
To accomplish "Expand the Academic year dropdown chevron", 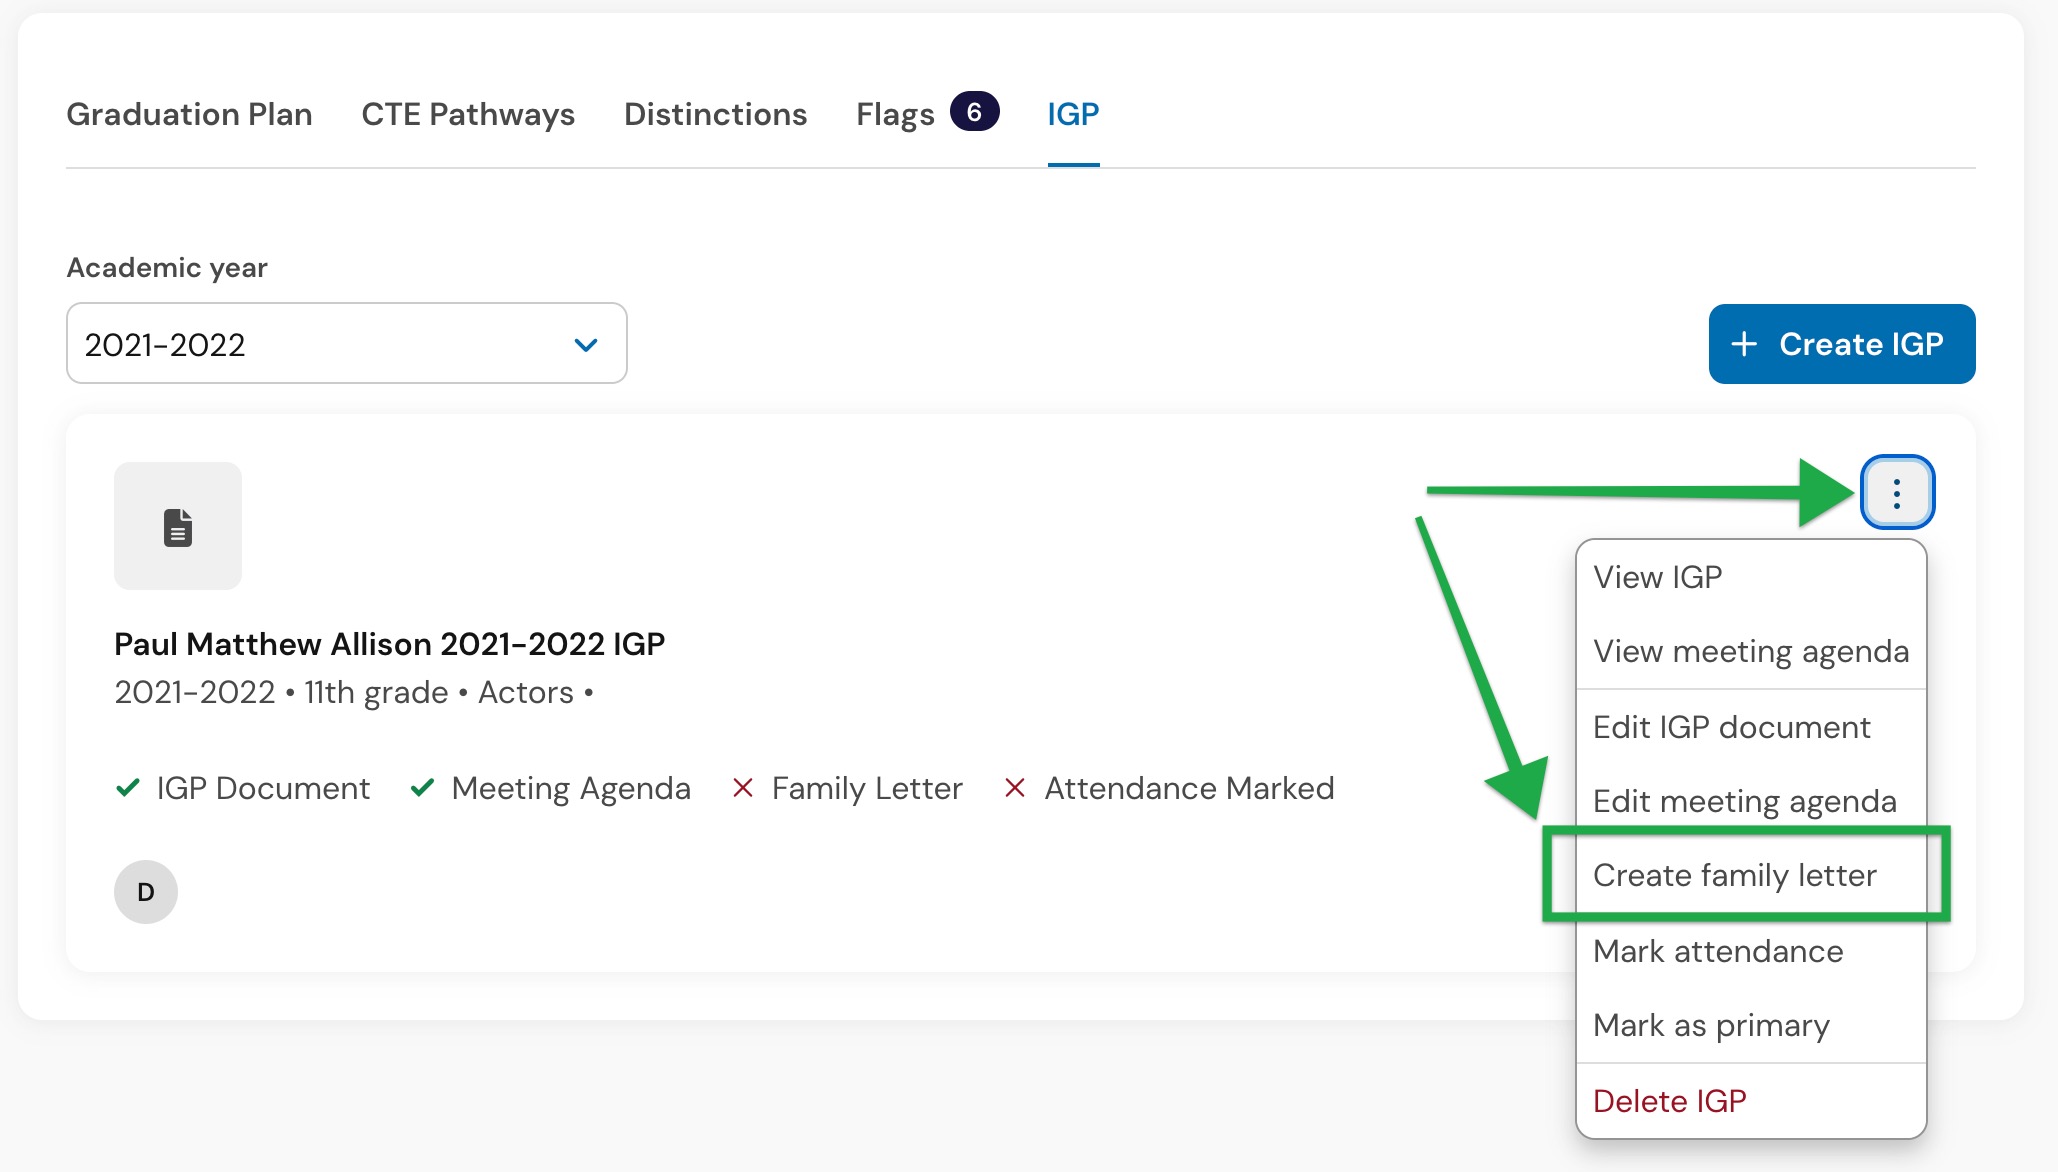I will coord(586,345).
